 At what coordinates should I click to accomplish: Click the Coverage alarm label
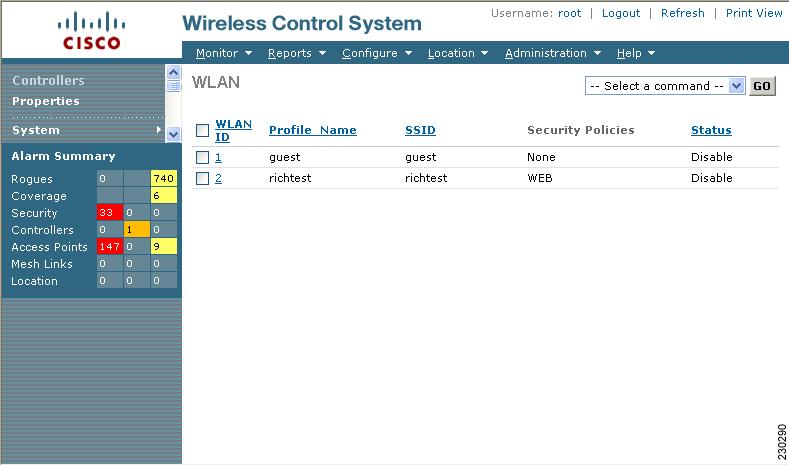39,196
